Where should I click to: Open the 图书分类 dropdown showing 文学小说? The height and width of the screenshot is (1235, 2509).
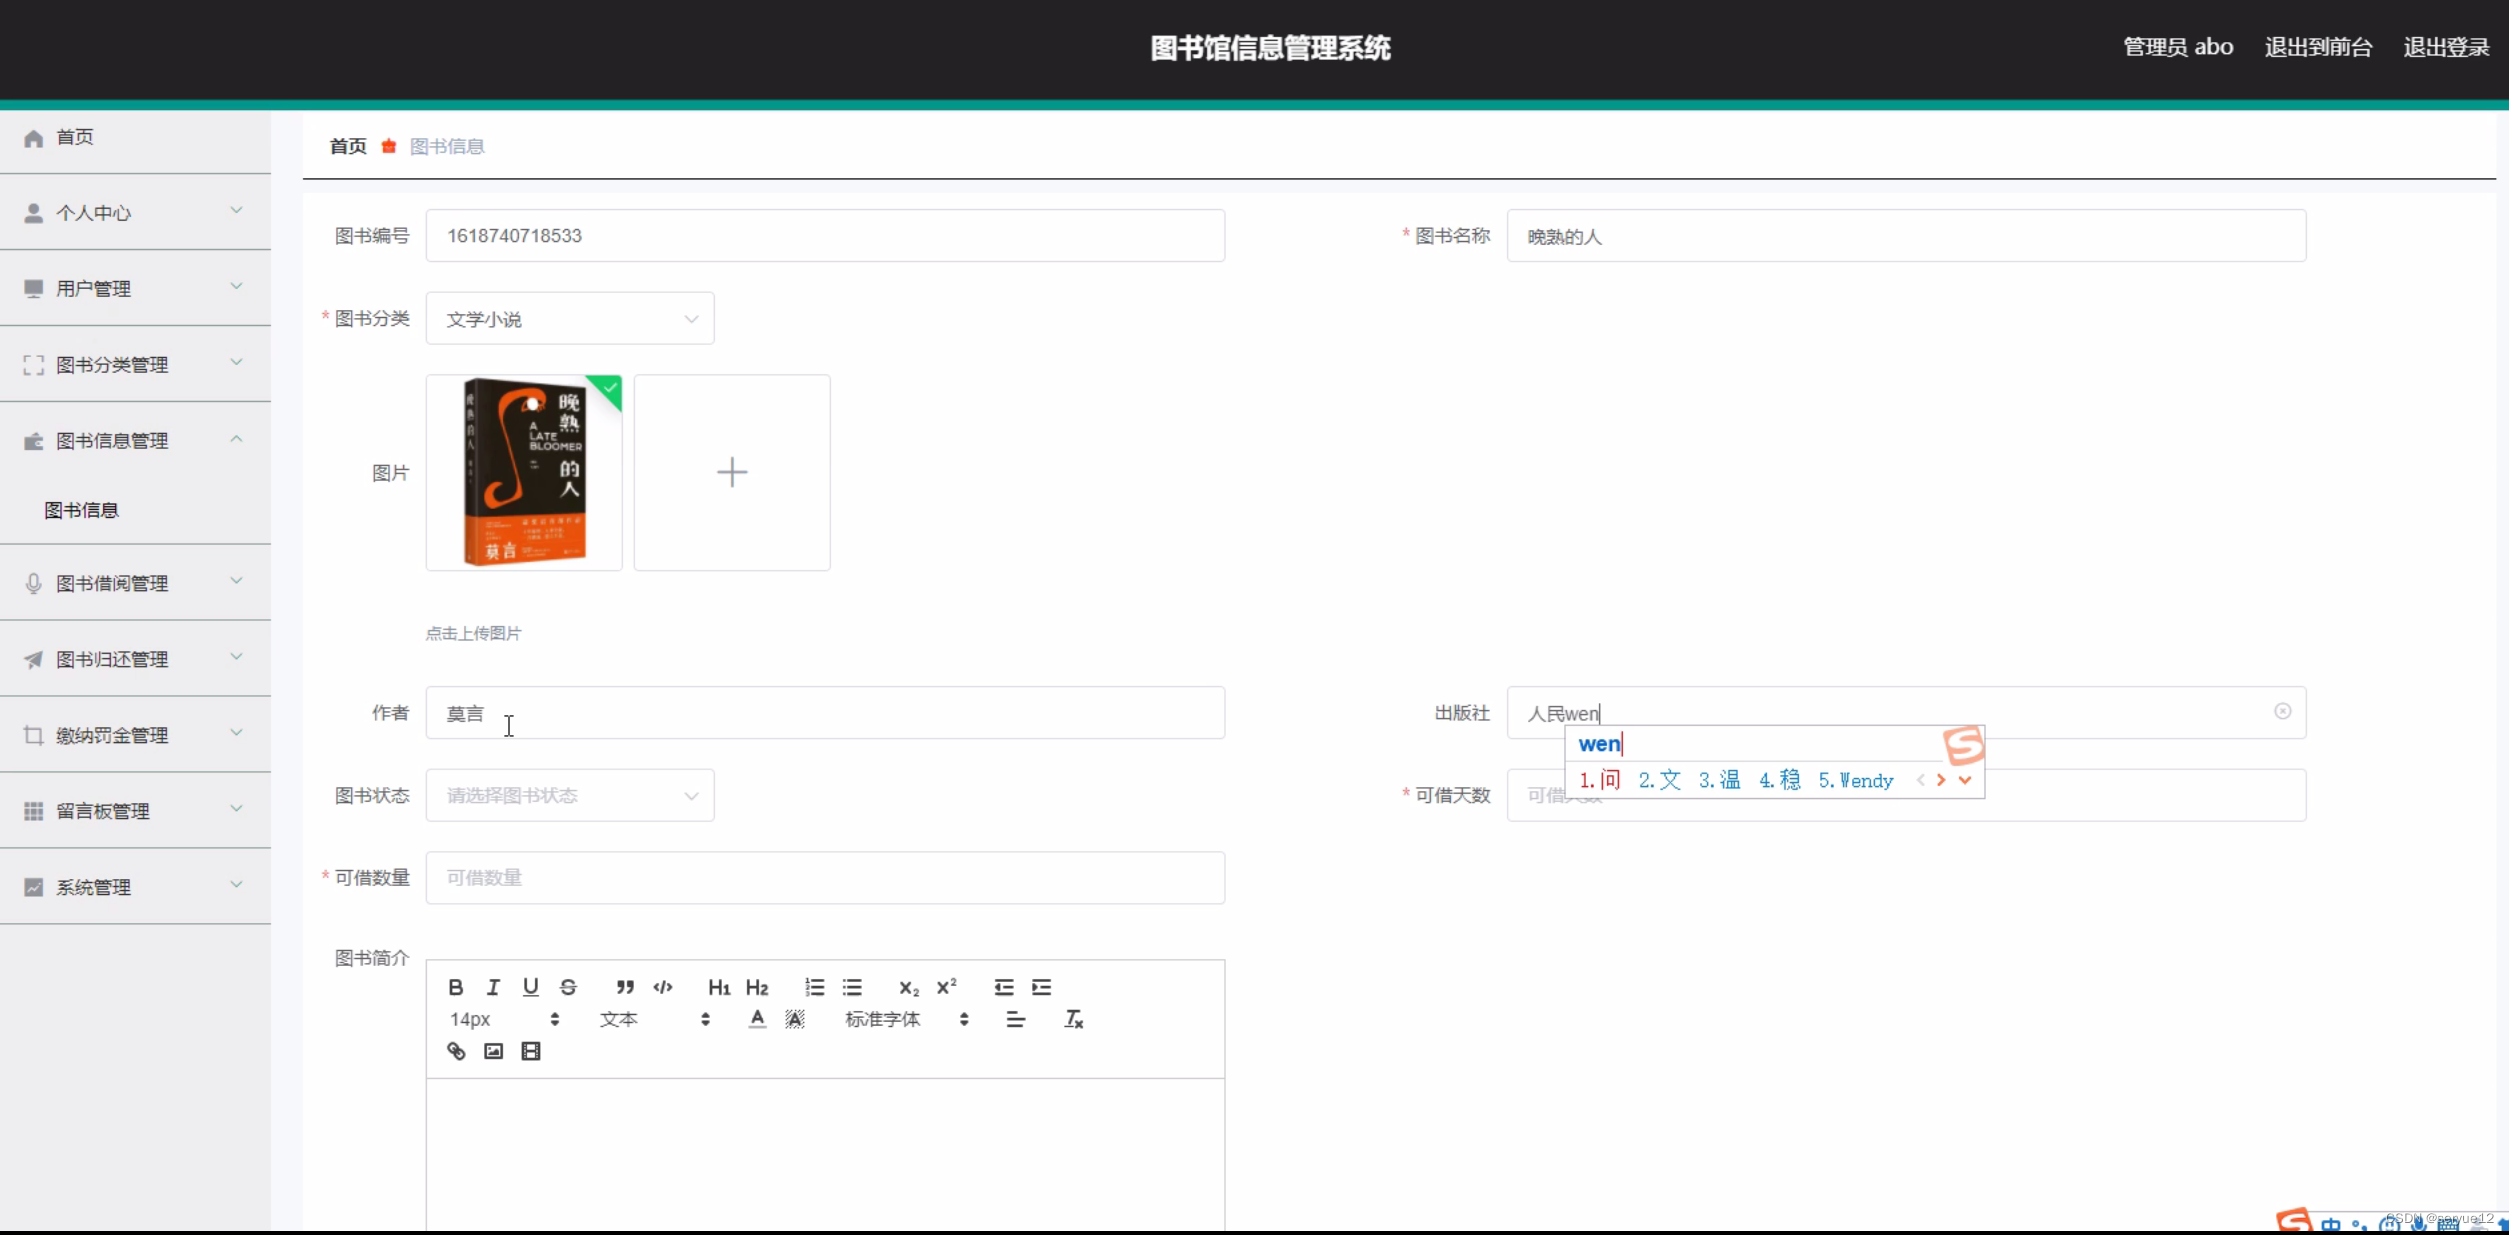click(x=570, y=319)
